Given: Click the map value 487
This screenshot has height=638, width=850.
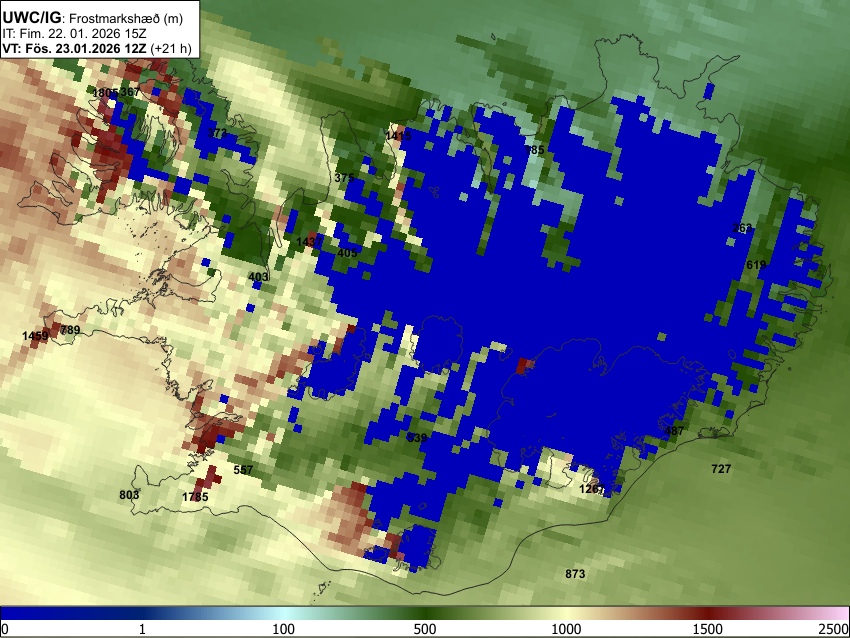Looking at the screenshot, I should coord(674,431).
